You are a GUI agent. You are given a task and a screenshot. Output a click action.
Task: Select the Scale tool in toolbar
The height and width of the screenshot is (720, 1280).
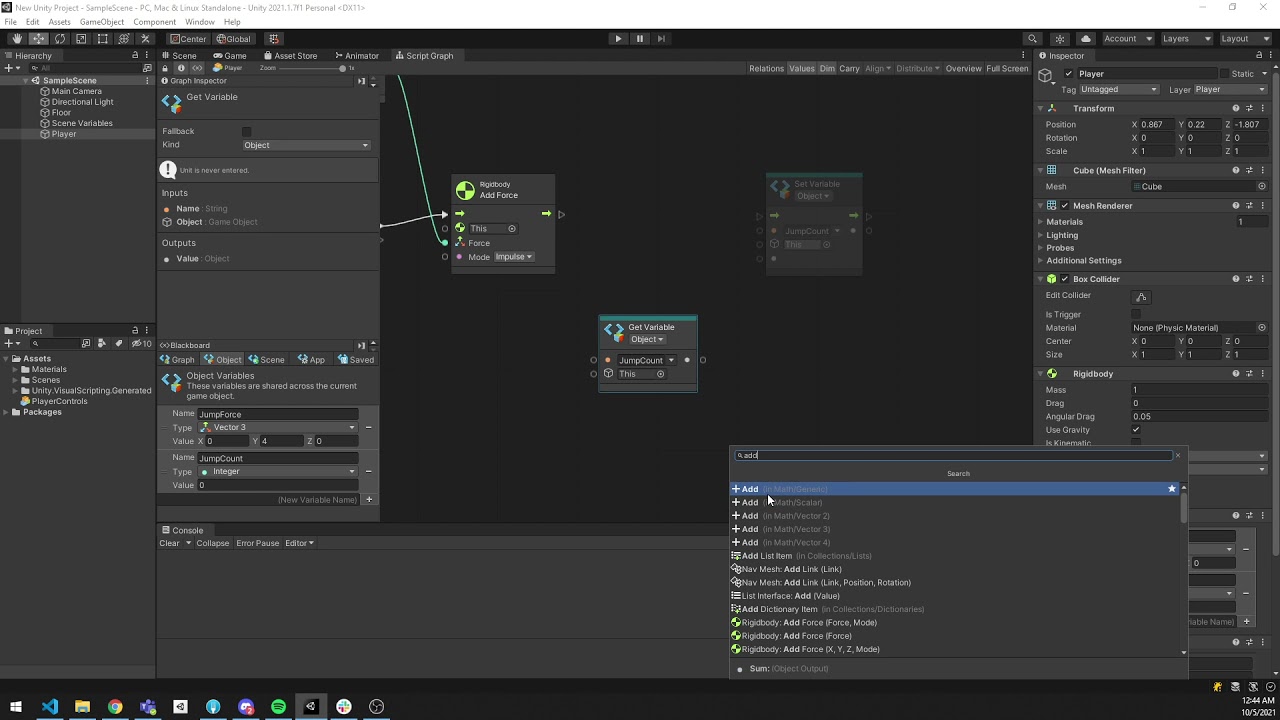(81, 39)
